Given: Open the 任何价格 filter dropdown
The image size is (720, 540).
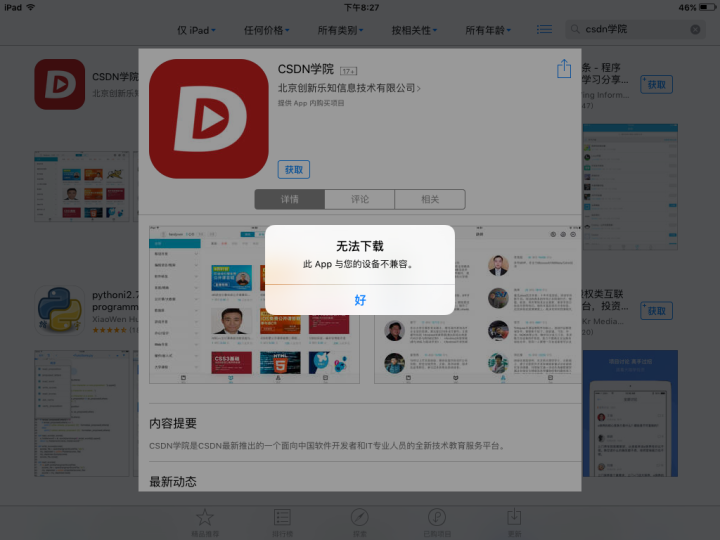Looking at the screenshot, I should (266, 30).
